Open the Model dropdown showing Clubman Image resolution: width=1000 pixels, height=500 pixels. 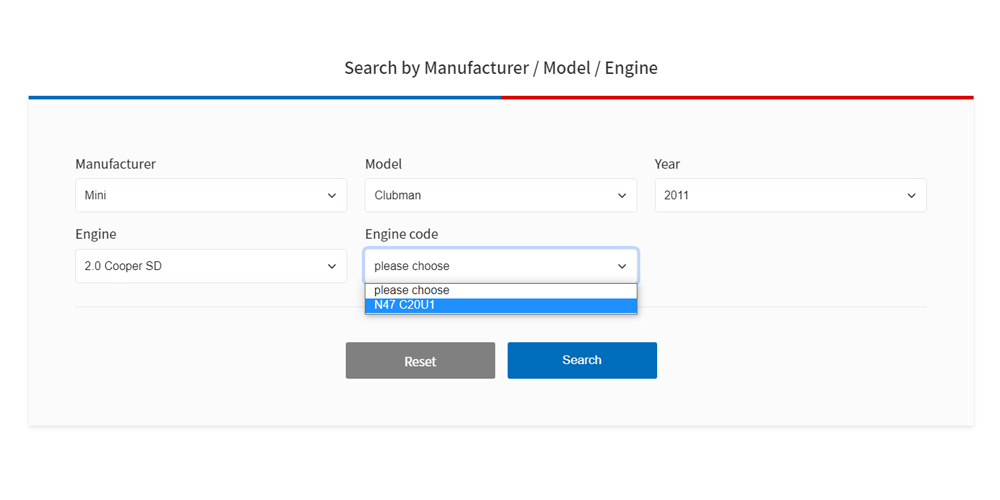pos(501,195)
